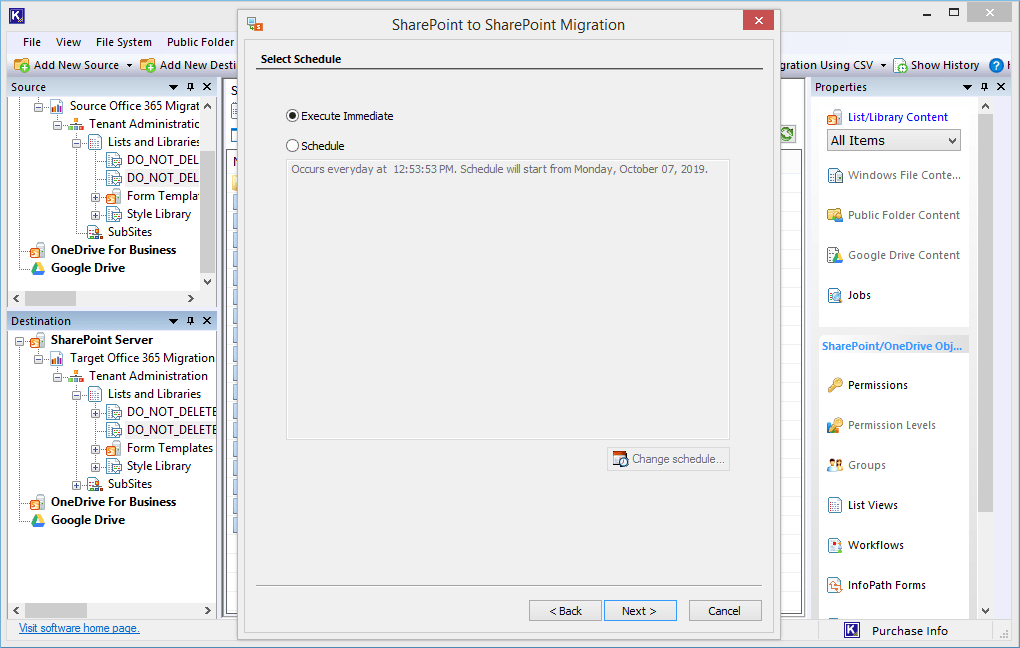Open the Properties panel options dropdown
The height and width of the screenshot is (648, 1020).
point(967,87)
